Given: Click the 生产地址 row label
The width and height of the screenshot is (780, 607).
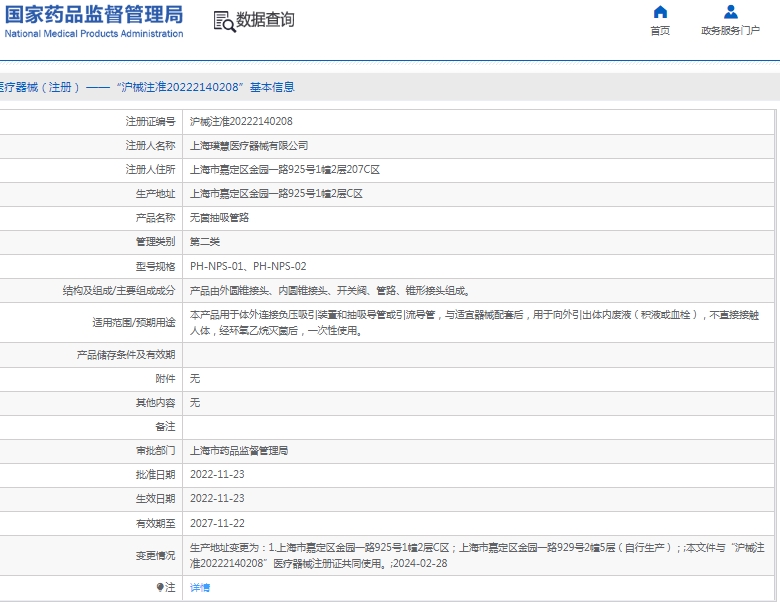Looking at the screenshot, I should tap(155, 194).
